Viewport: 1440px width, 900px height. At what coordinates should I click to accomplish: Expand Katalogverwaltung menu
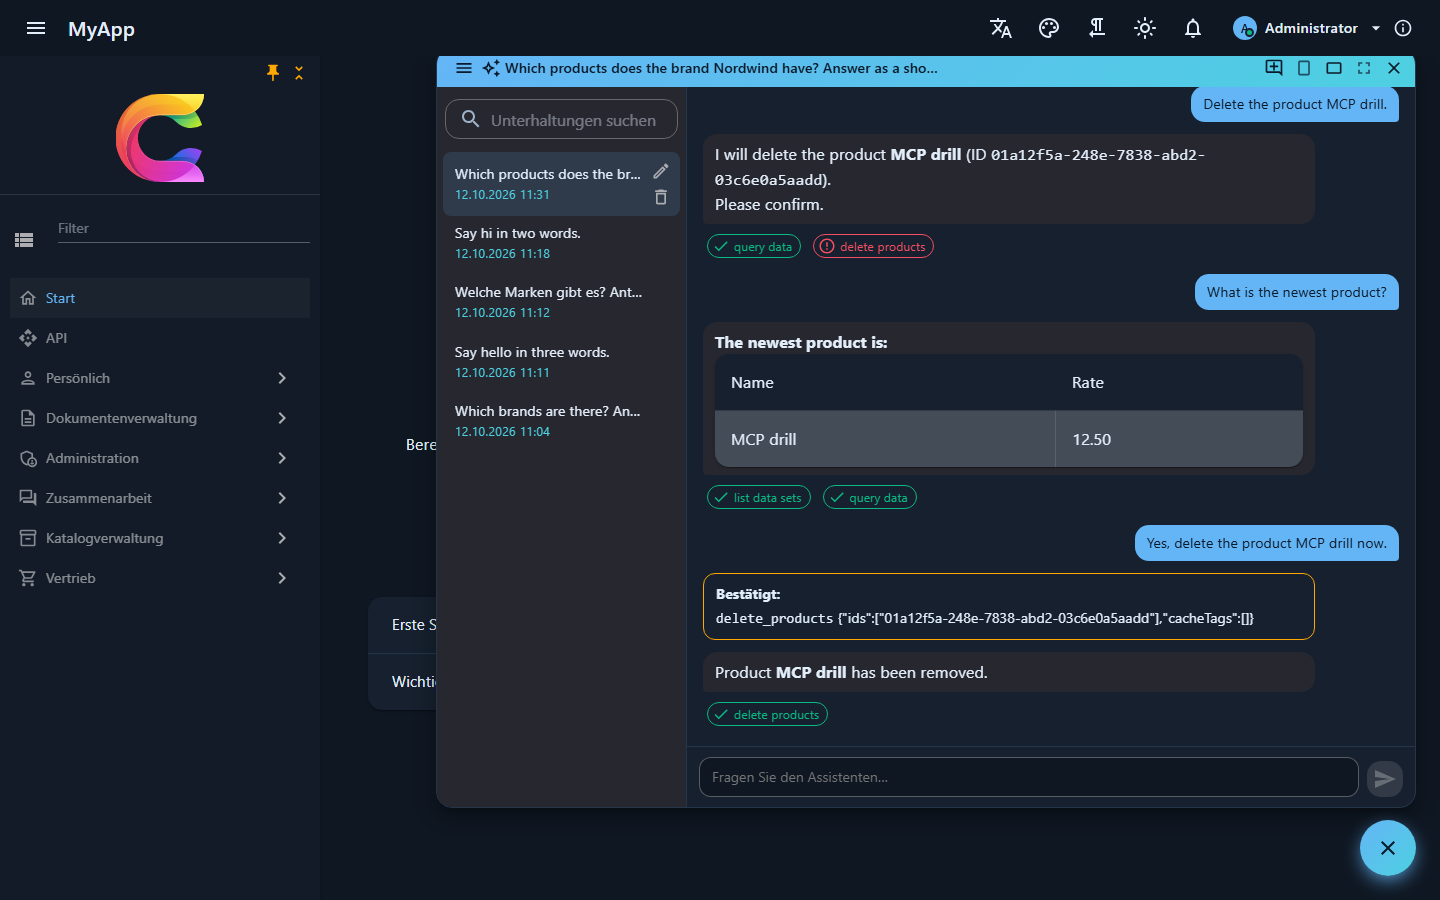[x=160, y=538]
